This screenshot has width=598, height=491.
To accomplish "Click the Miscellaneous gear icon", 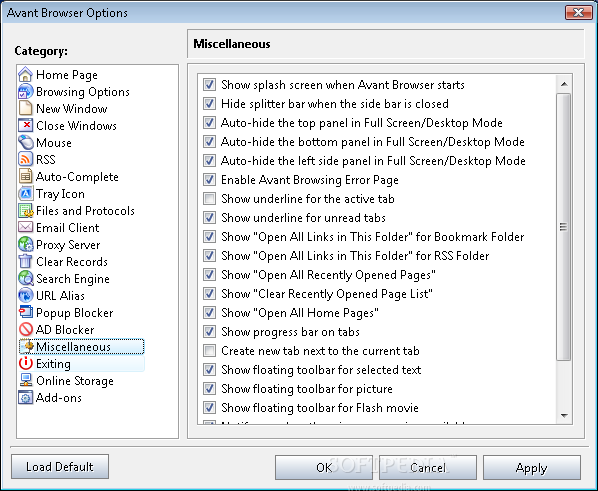I will click(28, 346).
